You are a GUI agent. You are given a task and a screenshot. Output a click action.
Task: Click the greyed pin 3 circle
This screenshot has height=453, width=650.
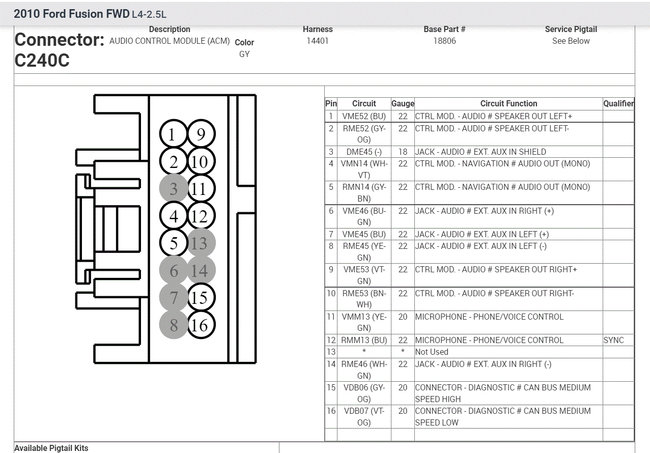click(x=173, y=189)
